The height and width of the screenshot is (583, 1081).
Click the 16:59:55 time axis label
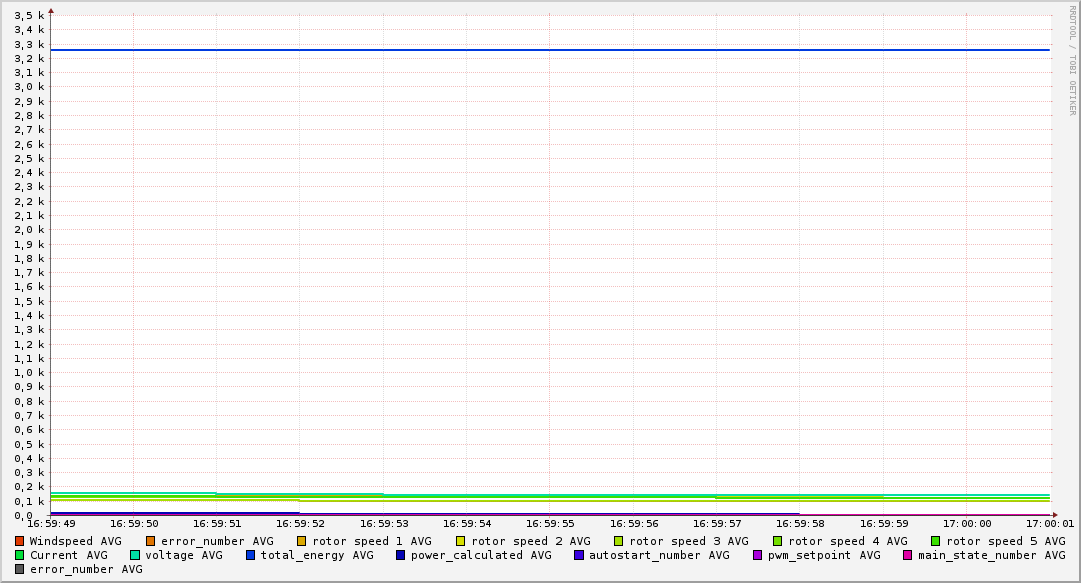[x=549, y=523]
